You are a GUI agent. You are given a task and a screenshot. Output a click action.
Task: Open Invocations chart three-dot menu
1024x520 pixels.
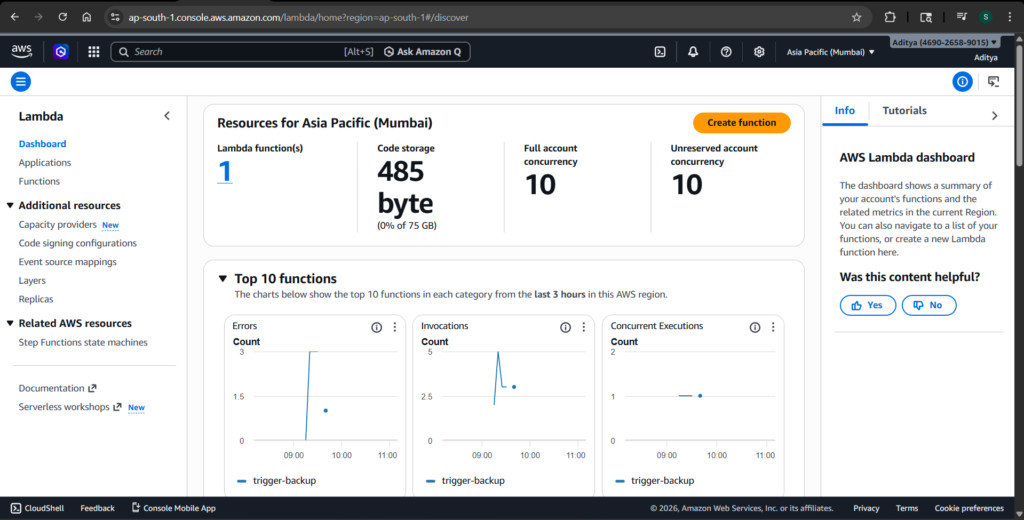583,327
